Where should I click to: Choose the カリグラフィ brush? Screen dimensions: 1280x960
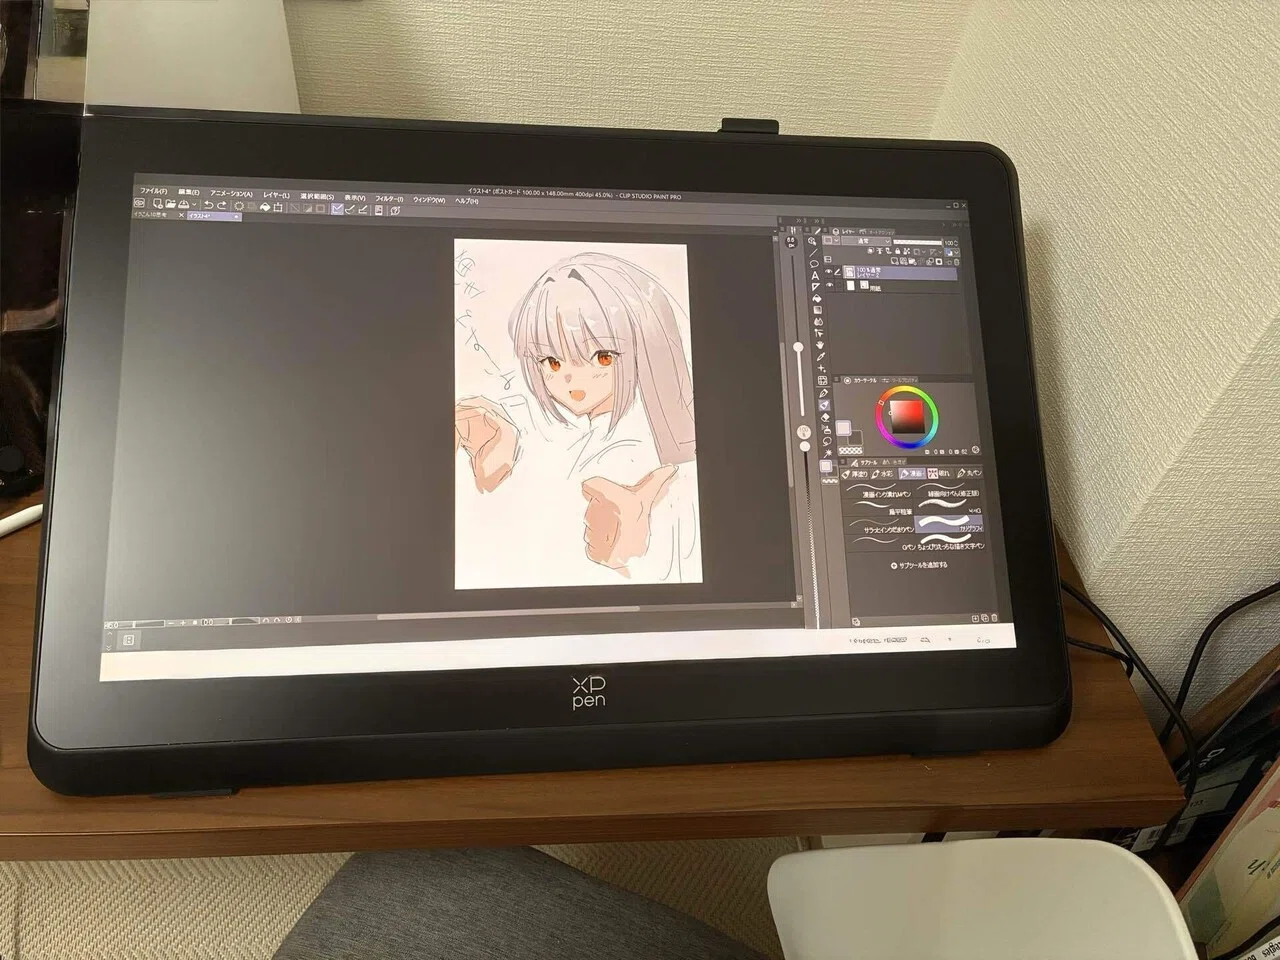pyautogui.click(x=949, y=524)
